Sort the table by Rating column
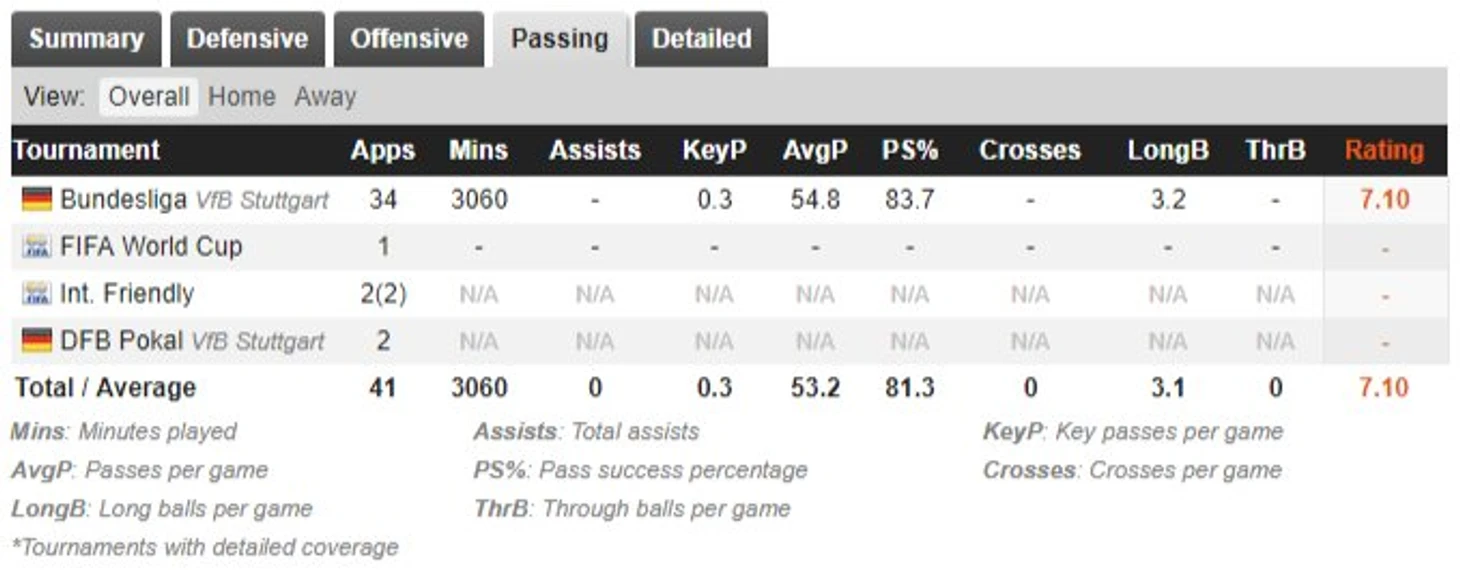The height and width of the screenshot is (570, 1460). [x=1383, y=151]
